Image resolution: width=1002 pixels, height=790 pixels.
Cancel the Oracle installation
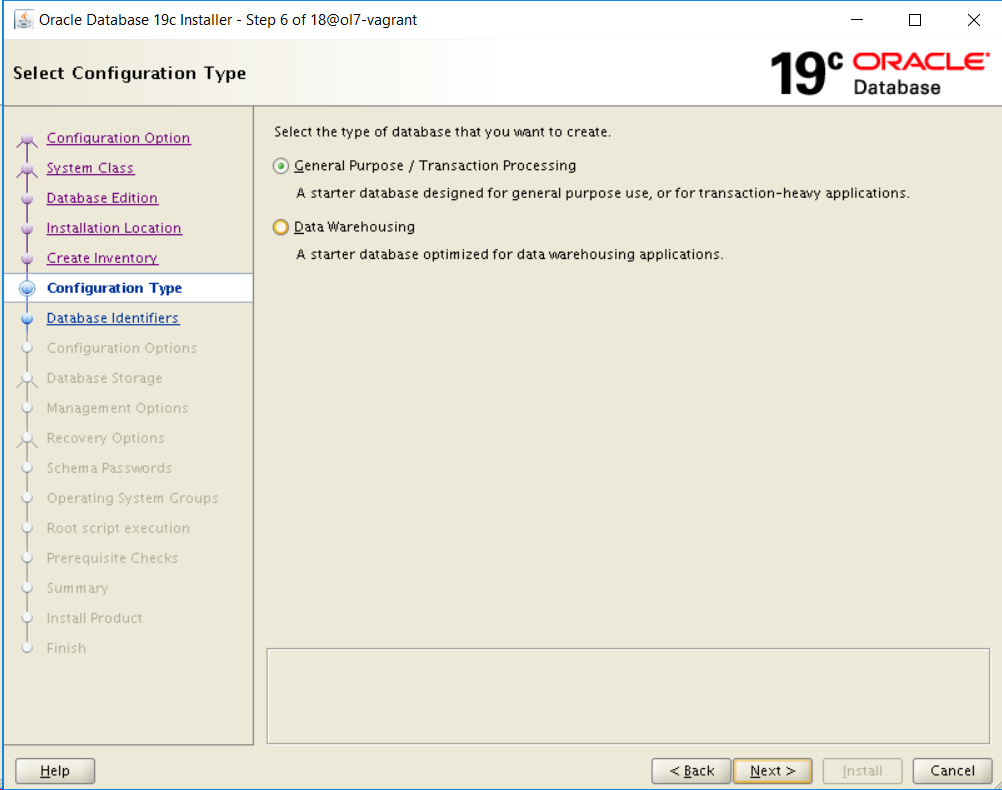coord(952,771)
